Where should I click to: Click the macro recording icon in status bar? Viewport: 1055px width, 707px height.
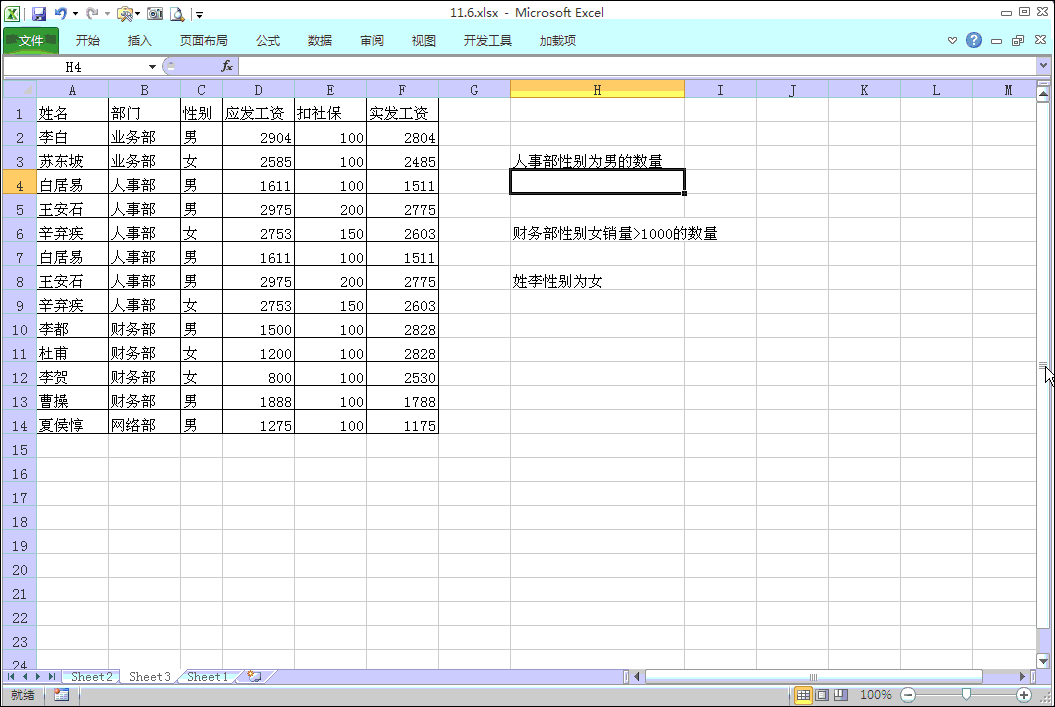pos(61,695)
